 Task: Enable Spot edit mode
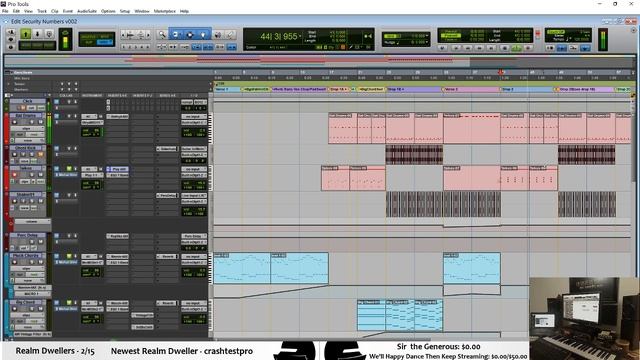(x=105, y=37)
